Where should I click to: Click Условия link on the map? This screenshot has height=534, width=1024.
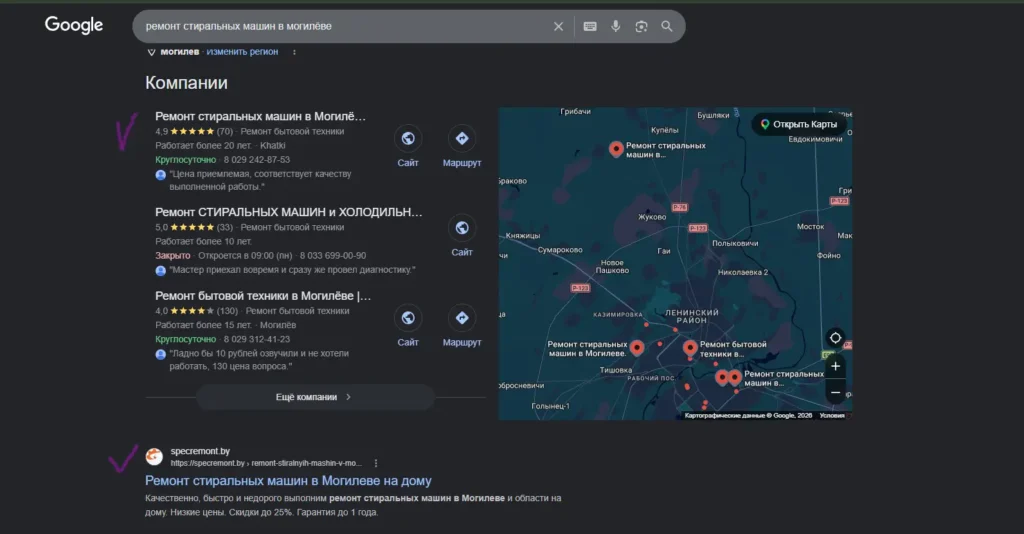pos(832,415)
